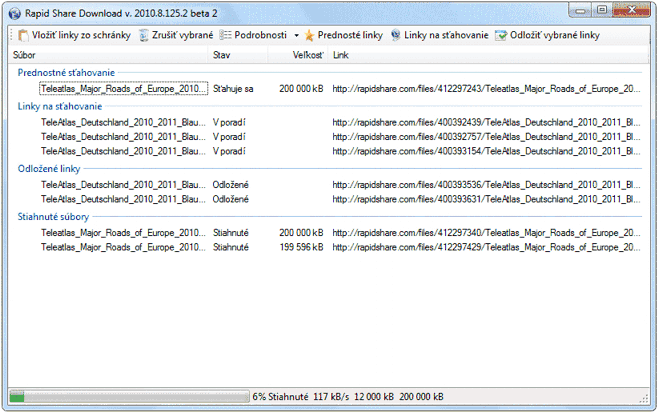This screenshot has width=658, height=413.
Task: Click the Rapid Share app icon in title bar
Action: click(x=13, y=11)
